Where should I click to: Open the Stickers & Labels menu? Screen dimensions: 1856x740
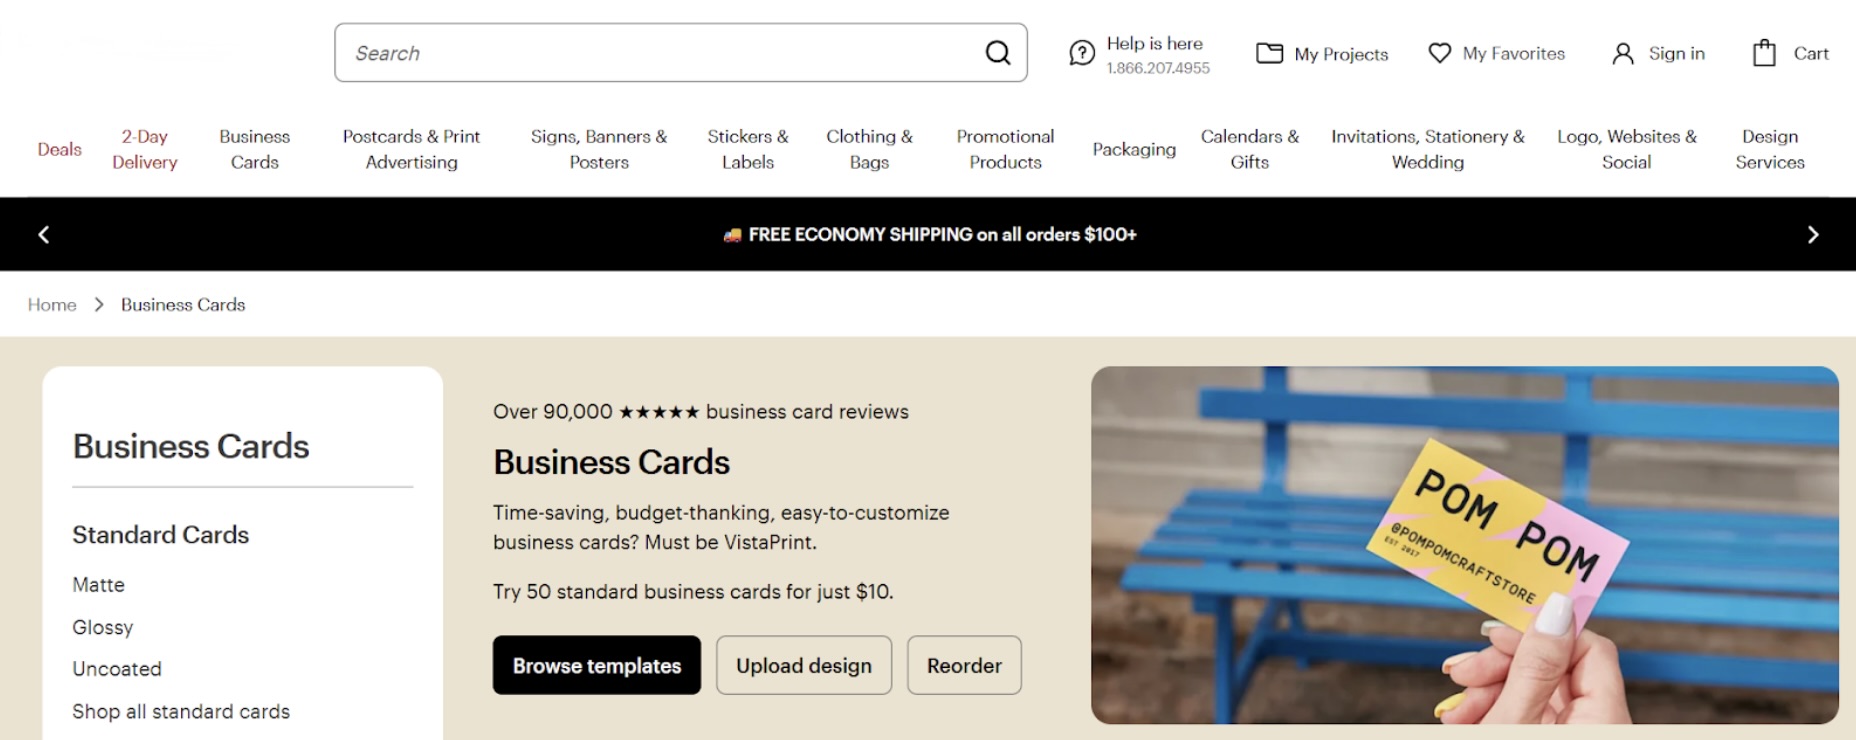click(748, 149)
